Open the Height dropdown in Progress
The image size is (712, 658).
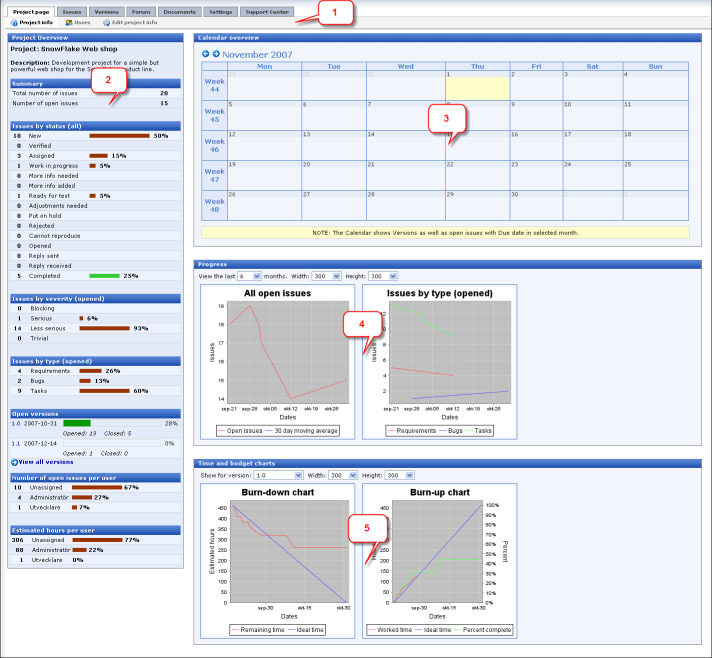click(384, 276)
